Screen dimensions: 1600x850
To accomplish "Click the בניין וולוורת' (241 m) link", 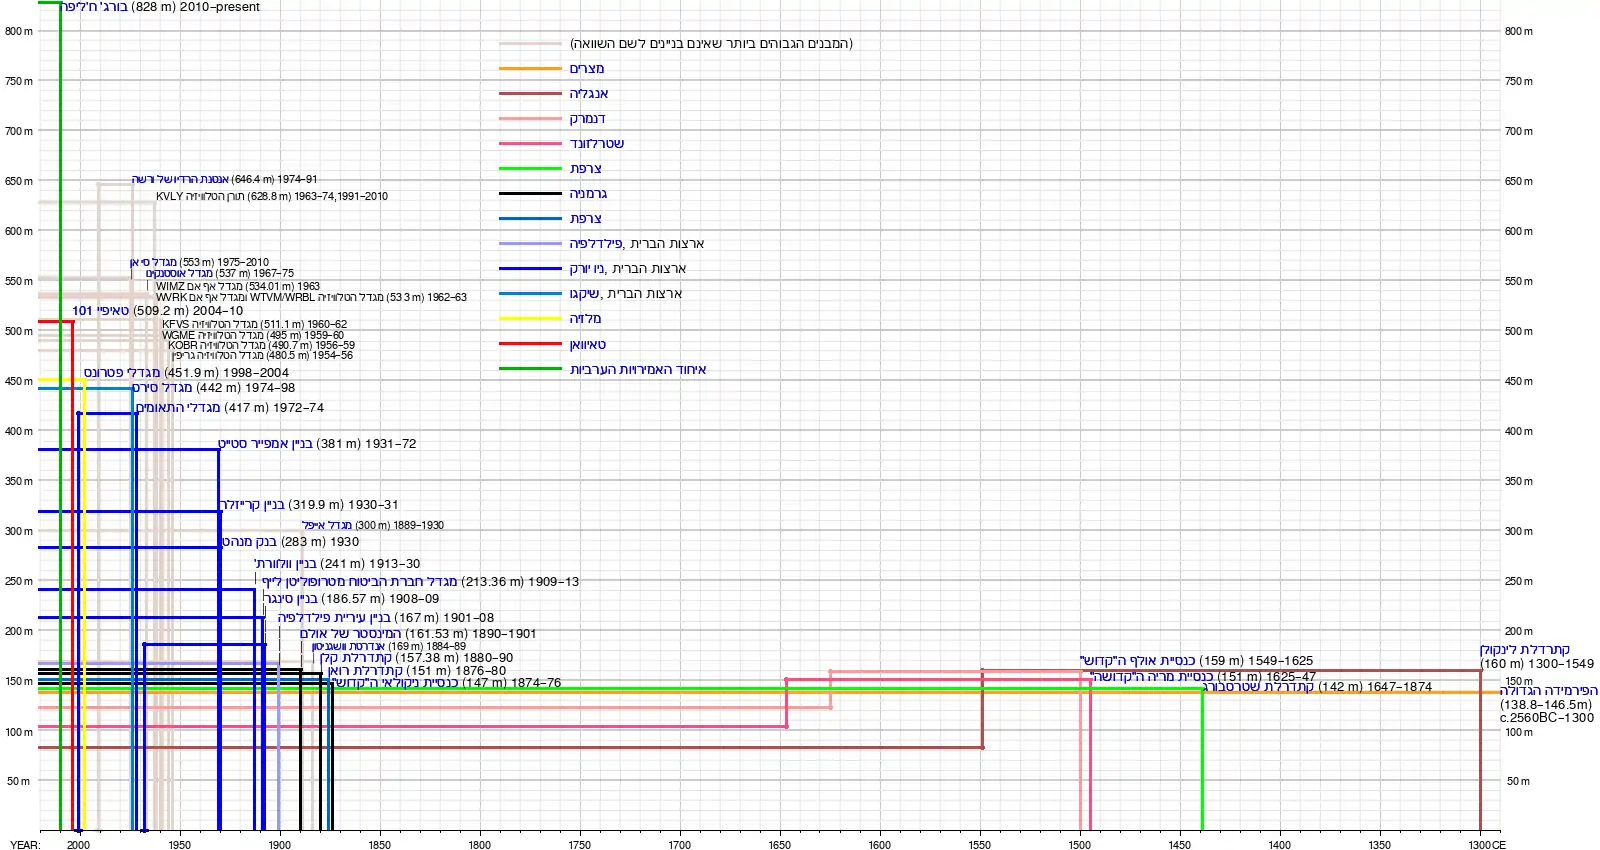I will pos(285,563).
